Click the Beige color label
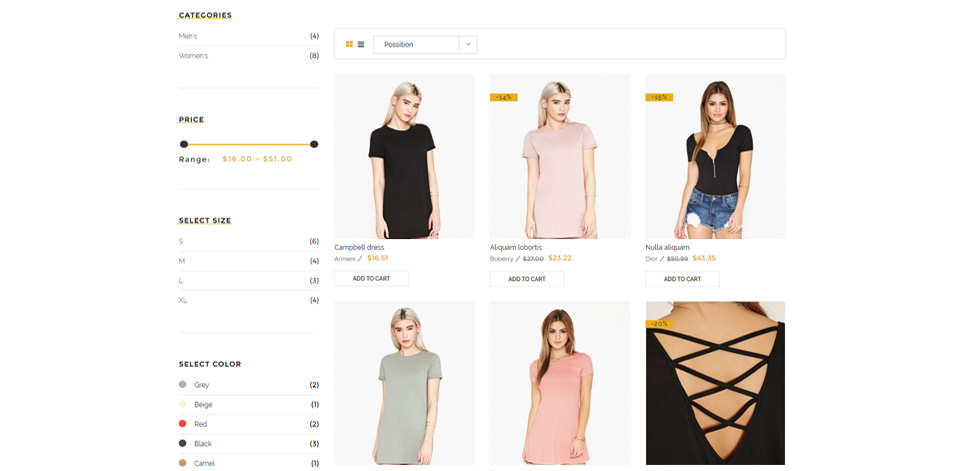 [203, 404]
